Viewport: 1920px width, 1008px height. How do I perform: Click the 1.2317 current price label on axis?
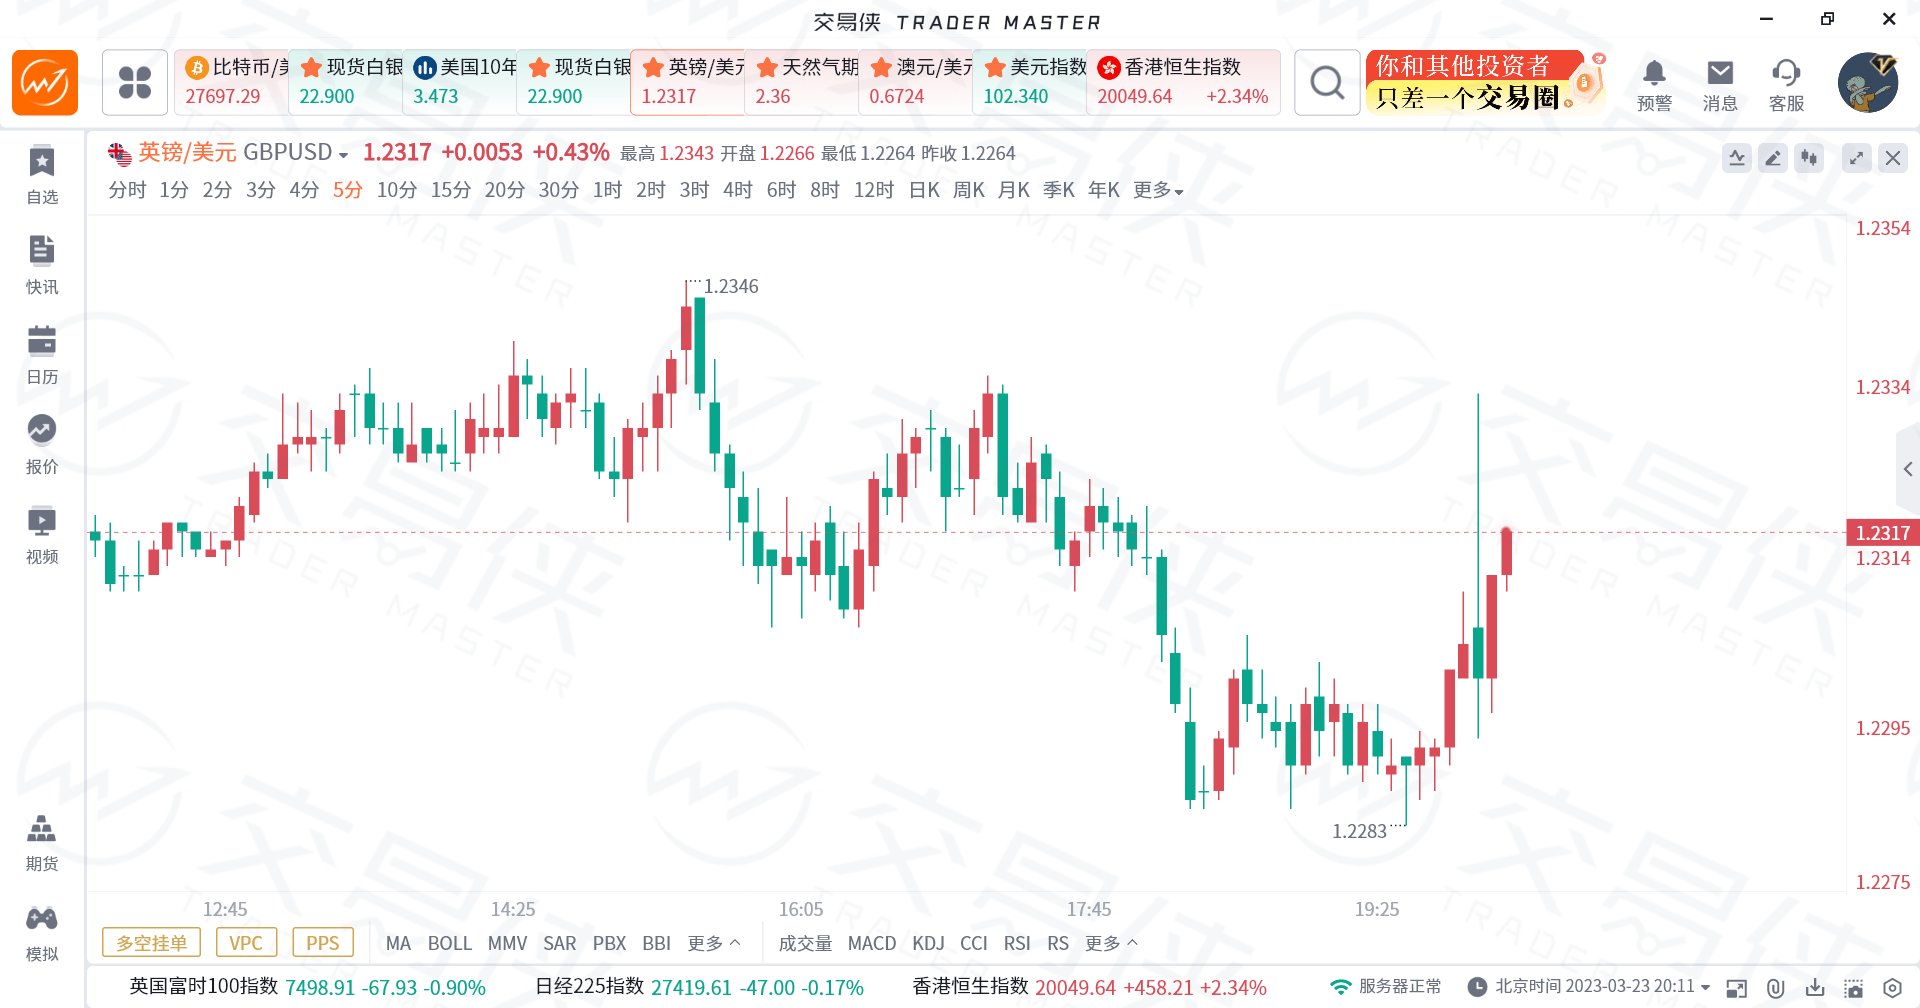pos(1883,533)
